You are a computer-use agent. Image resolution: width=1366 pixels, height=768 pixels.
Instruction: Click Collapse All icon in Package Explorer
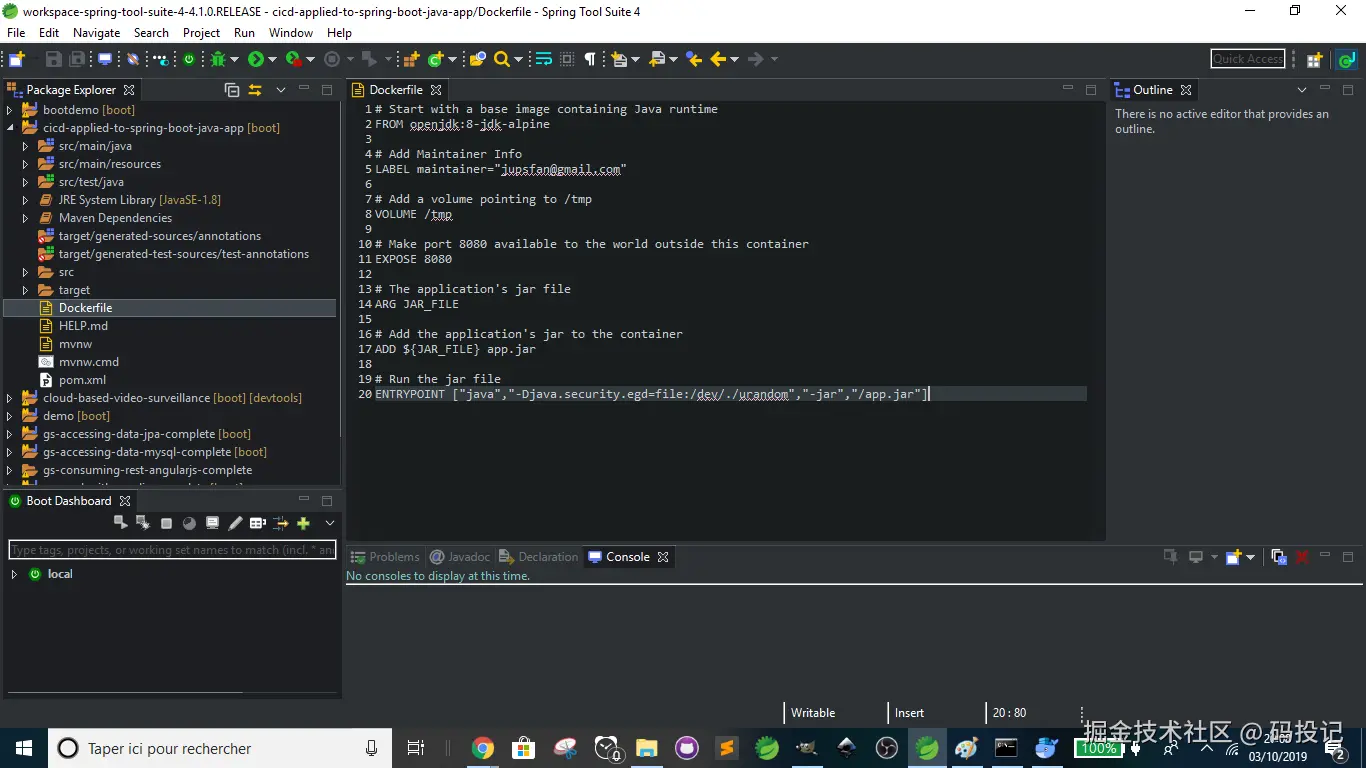[232, 90]
